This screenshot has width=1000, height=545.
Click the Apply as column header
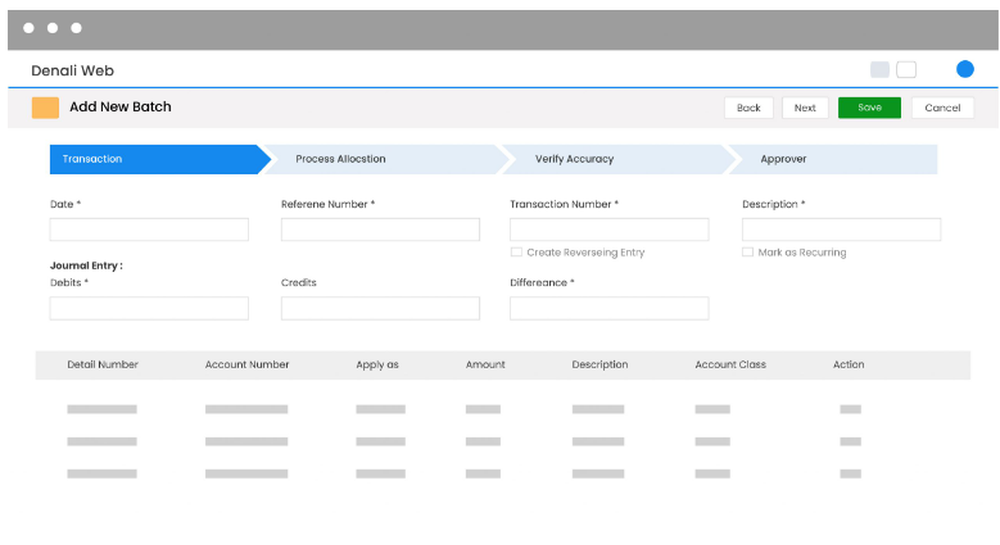click(377, 365)
